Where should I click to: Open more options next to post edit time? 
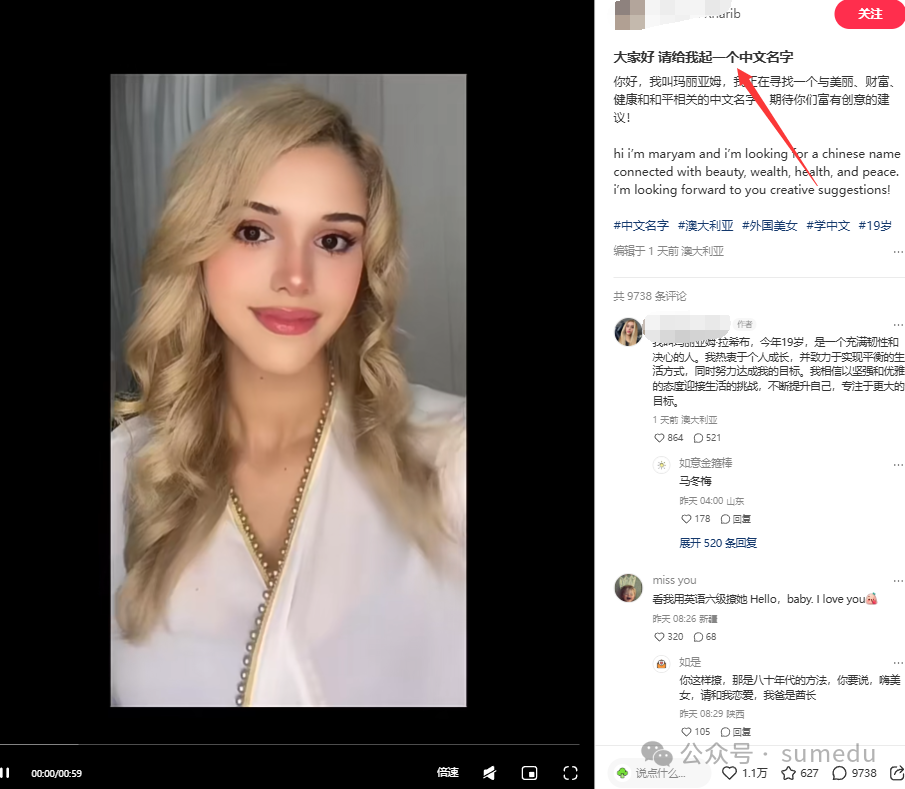[x=898, y=252]
